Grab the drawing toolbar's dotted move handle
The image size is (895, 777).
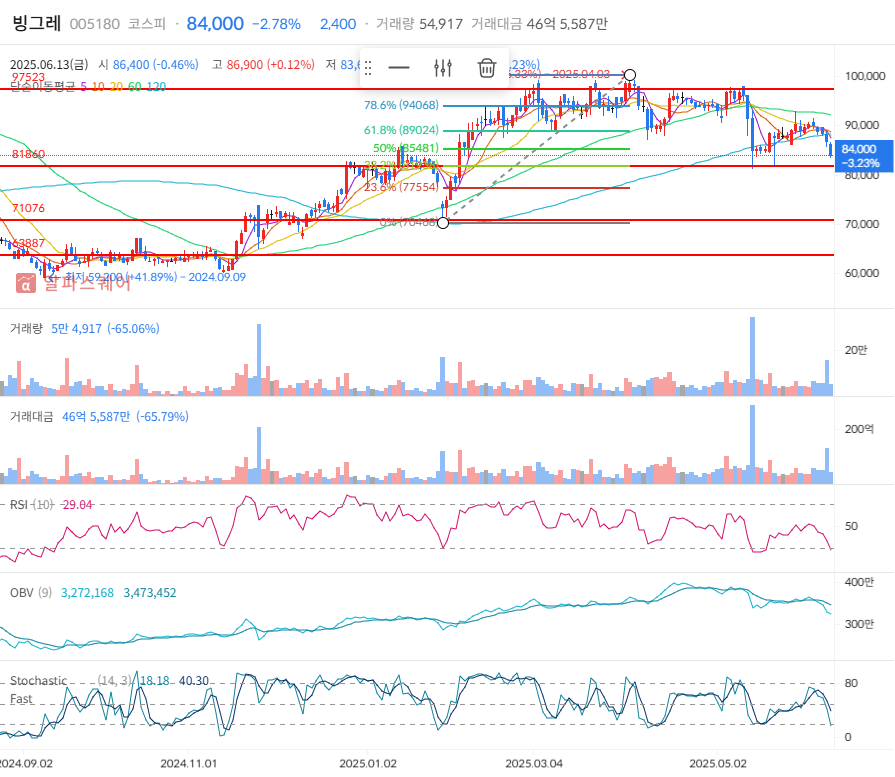tap(368, 69)
